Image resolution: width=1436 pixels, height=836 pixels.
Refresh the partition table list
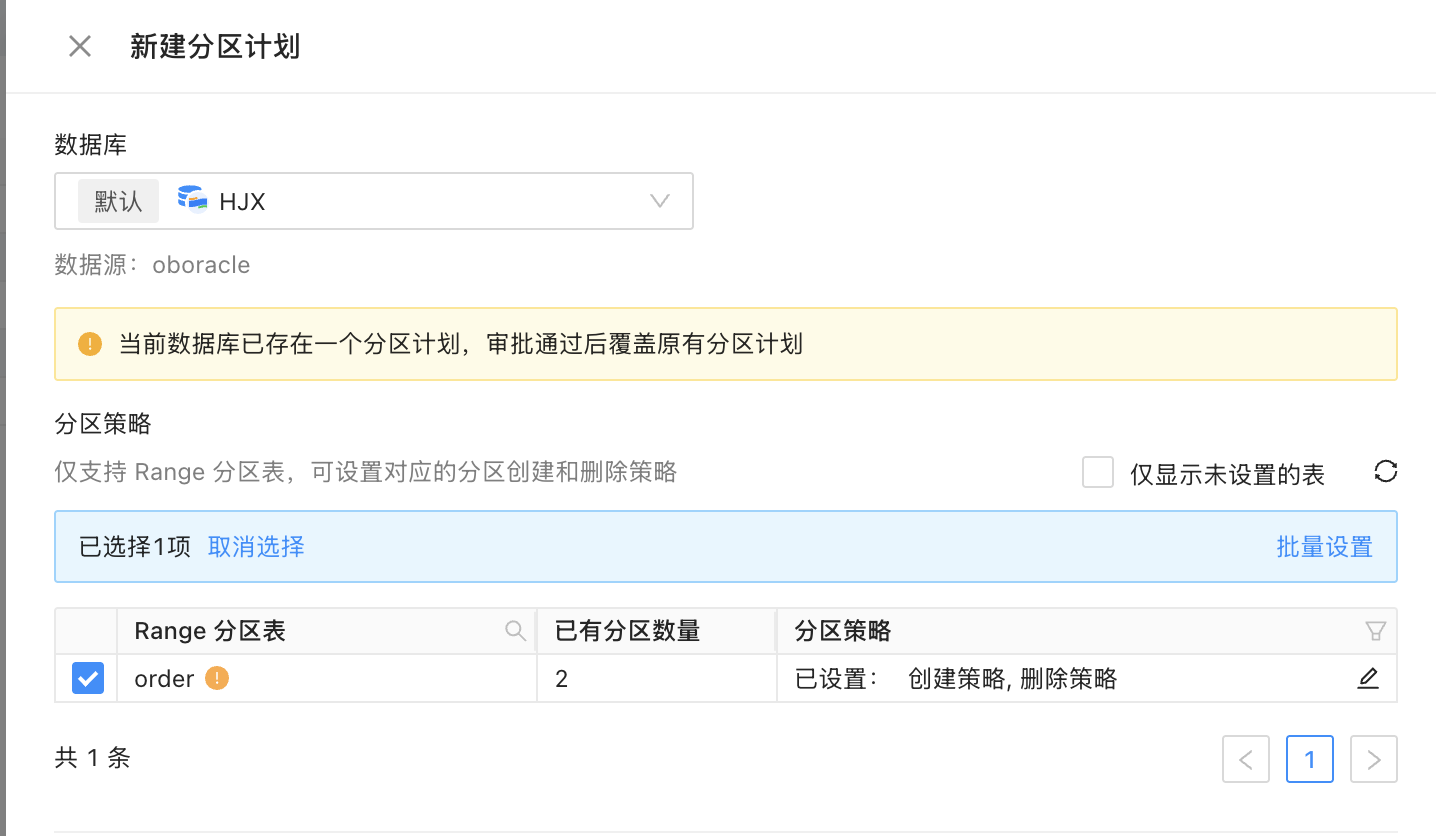1385,472
